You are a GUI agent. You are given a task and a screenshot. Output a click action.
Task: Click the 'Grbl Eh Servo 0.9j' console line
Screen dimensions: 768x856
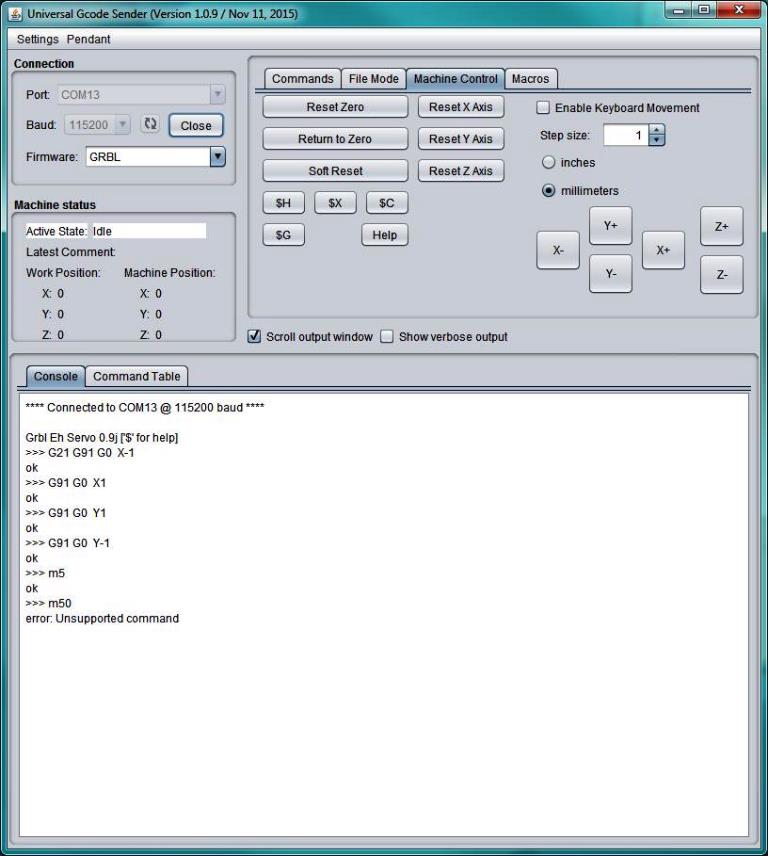point(102,437)
